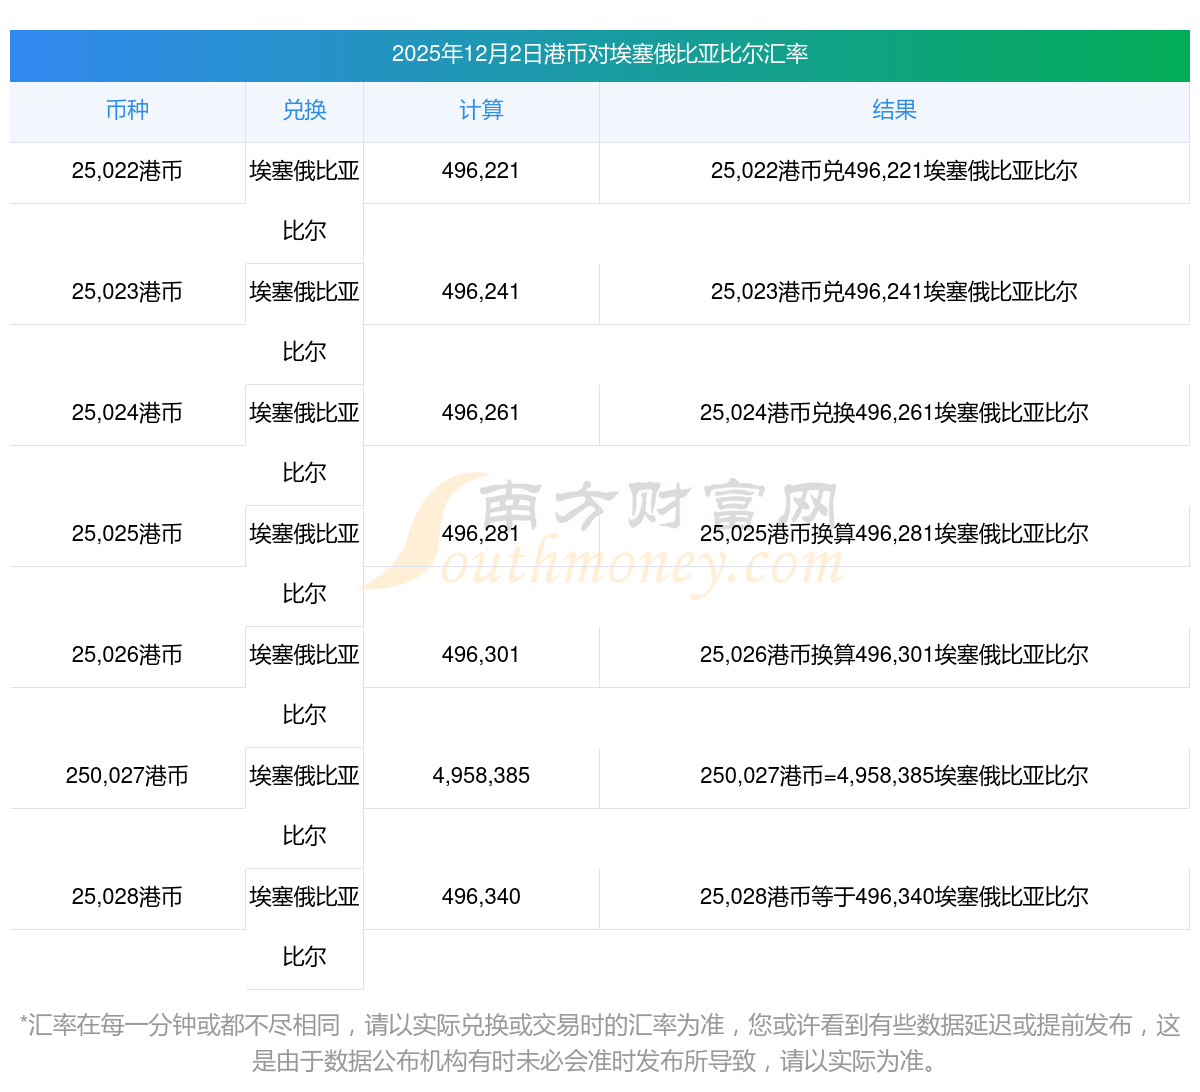Viewport: 1200px width, 1092px height.
Task: Select the result 25,028港币等于496,340埃塞俄比亚比尔
Action: point(894,898)
